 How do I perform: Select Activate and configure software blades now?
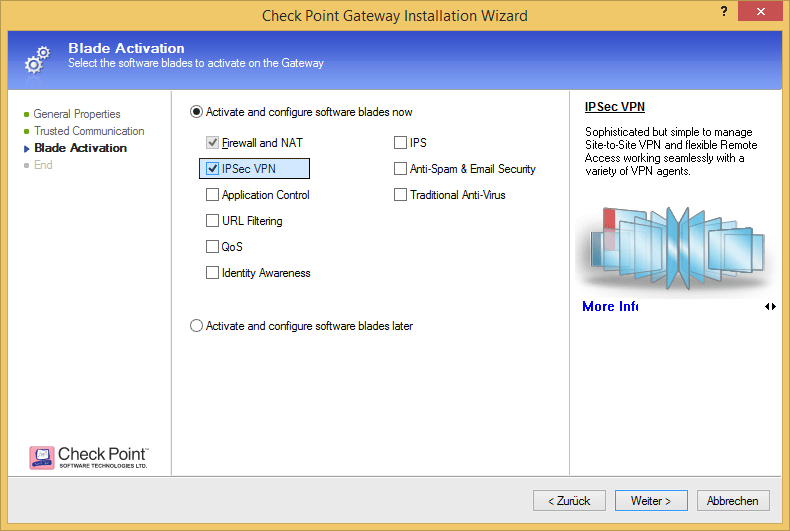[197, 112]
